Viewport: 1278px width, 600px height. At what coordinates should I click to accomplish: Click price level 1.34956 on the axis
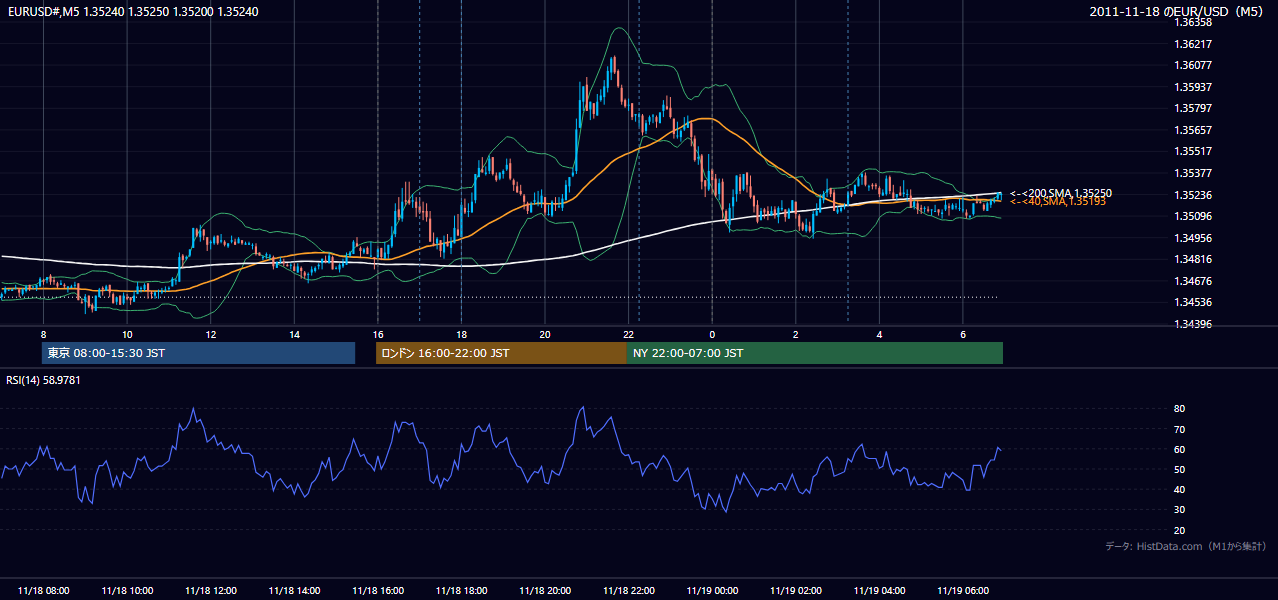click(1193, 238)
